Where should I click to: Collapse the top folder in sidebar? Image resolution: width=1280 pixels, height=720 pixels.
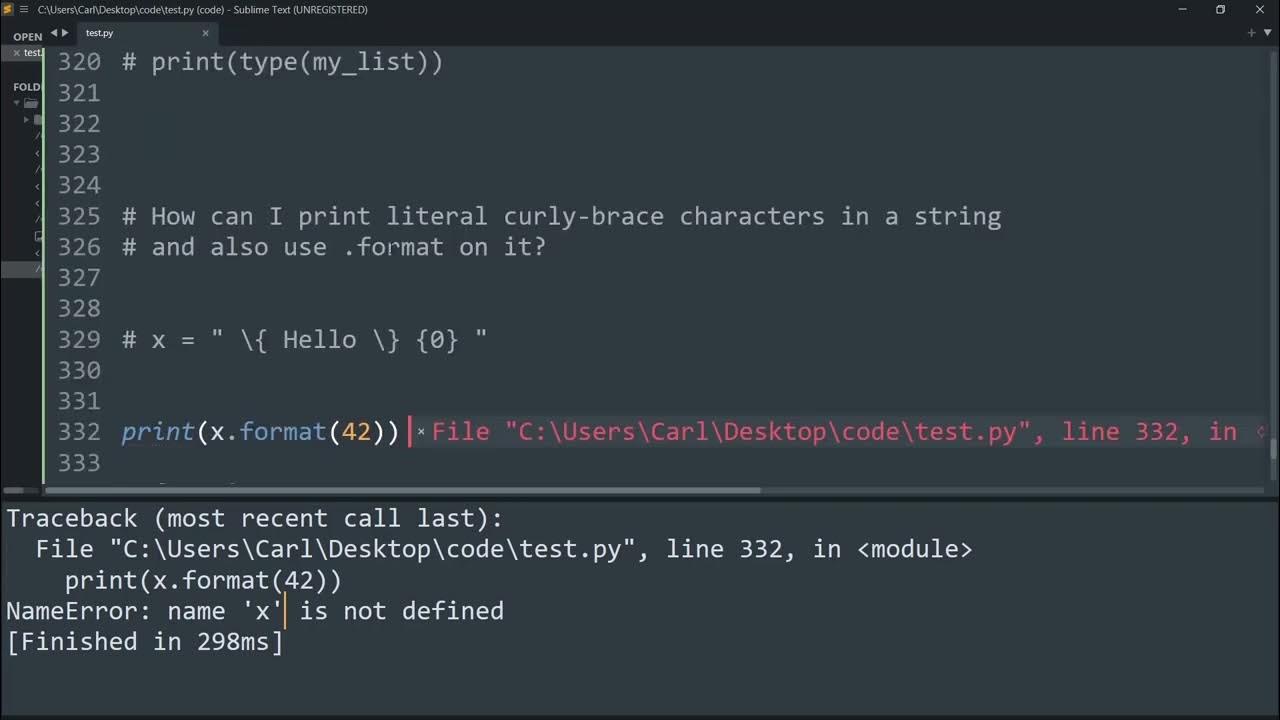pos(17,103)
